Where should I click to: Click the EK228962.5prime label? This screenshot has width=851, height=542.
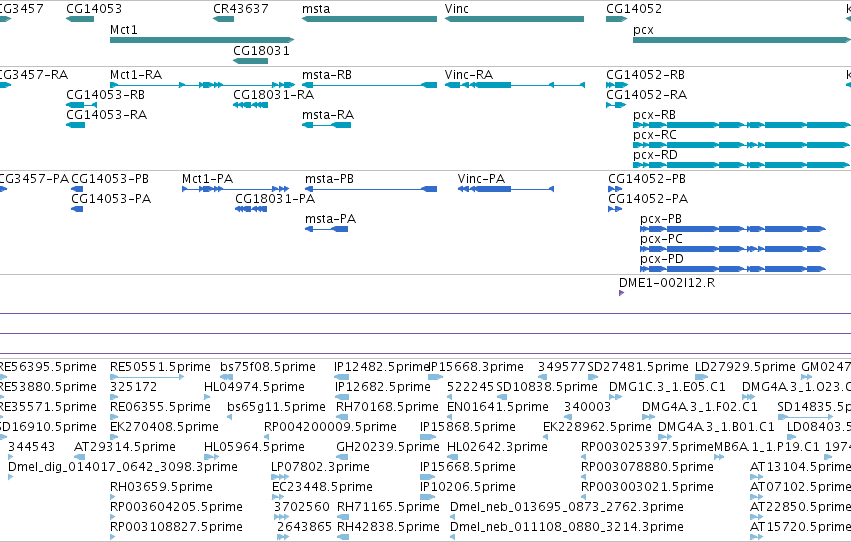click(x=597, y=426)
